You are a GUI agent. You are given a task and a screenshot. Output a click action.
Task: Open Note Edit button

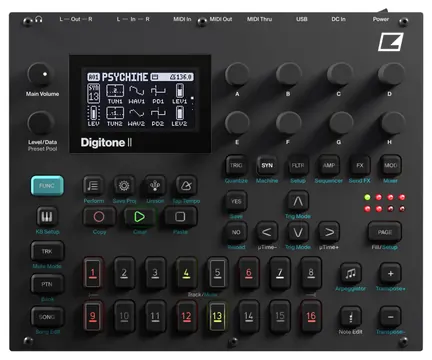350,317
